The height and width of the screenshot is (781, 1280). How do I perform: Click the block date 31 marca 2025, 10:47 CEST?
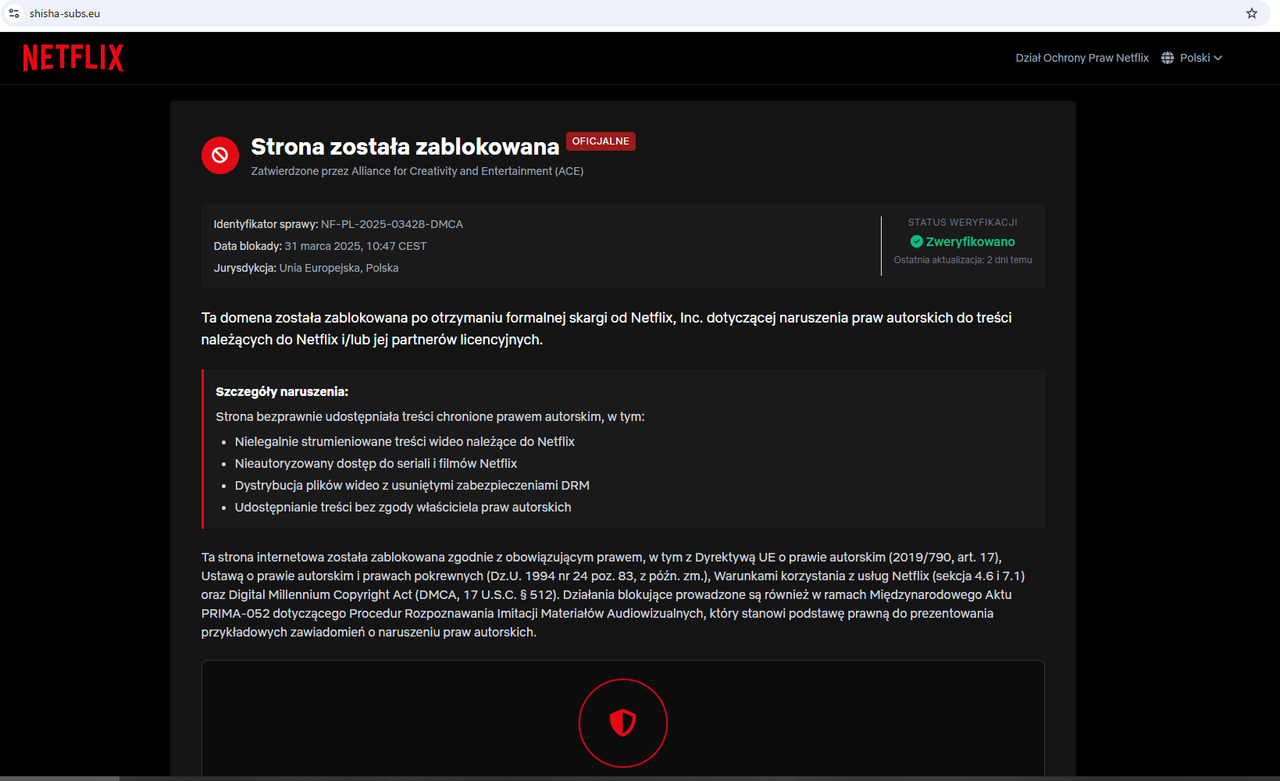[x=356, y=246]
